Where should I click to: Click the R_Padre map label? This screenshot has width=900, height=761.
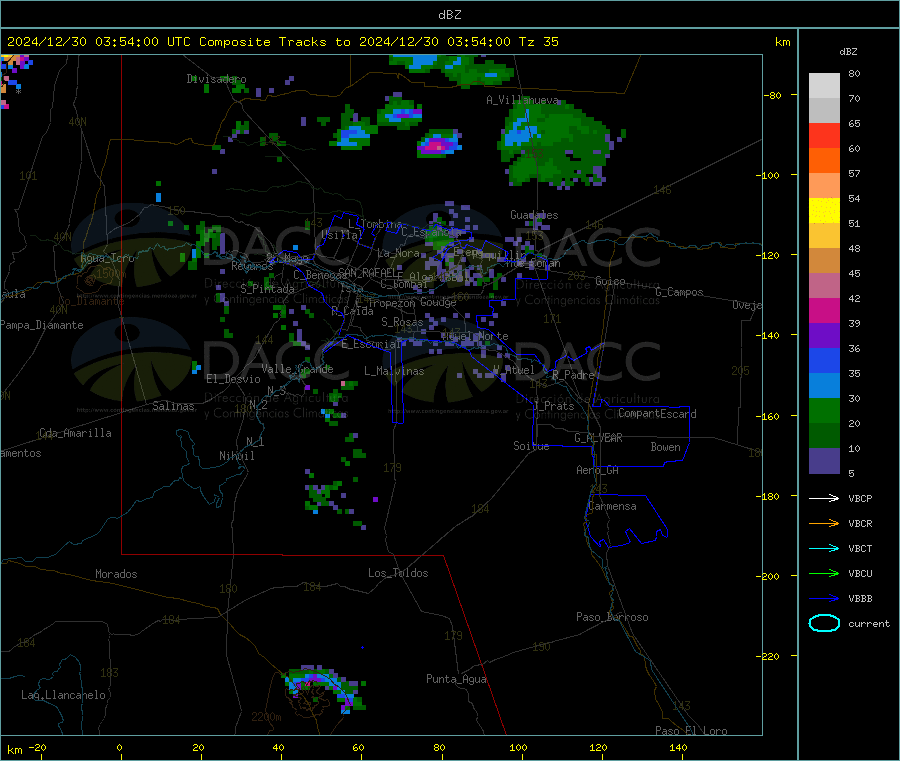click(573, 375)
